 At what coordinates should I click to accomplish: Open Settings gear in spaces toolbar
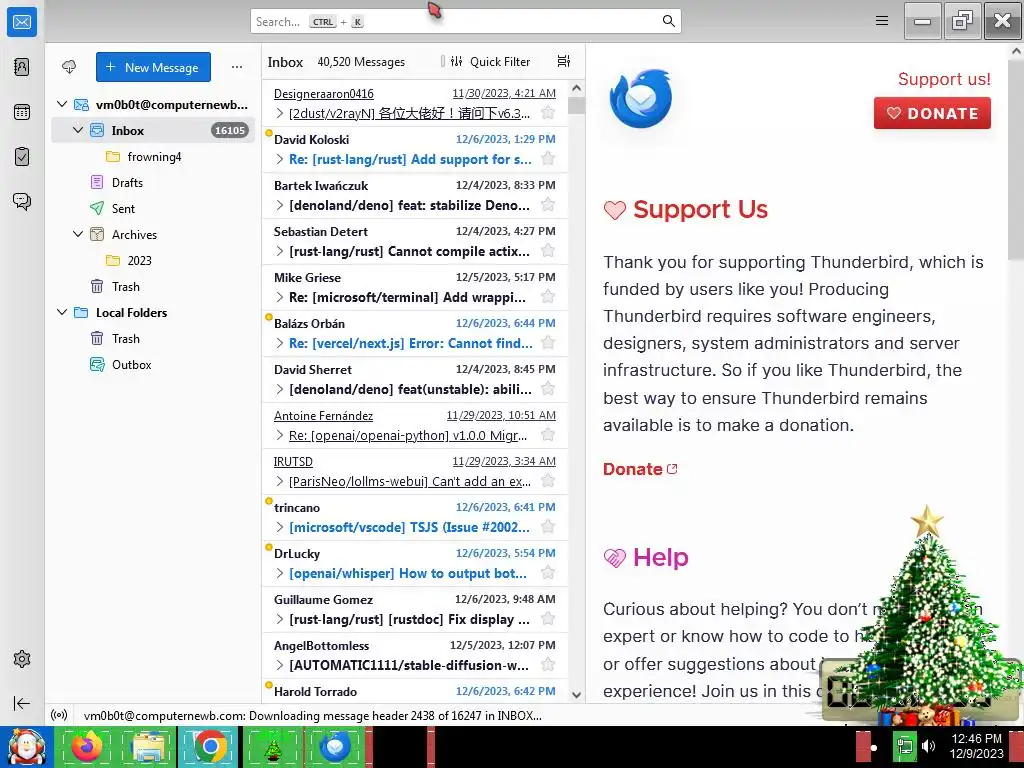coord(22,659)
